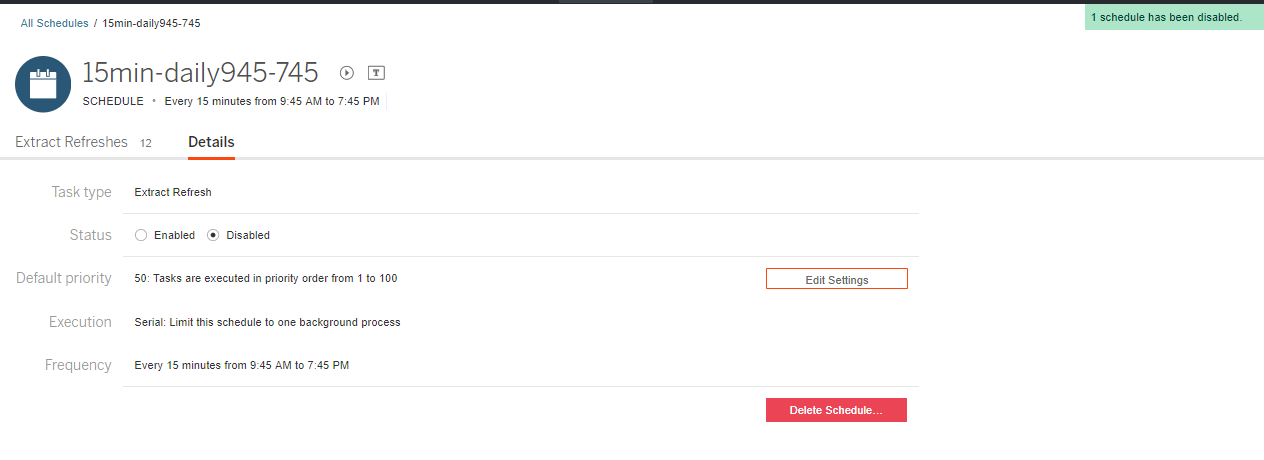The image size is (1264, 460).
Task: Click the Edit Settings button
Action: pos(837,279)
